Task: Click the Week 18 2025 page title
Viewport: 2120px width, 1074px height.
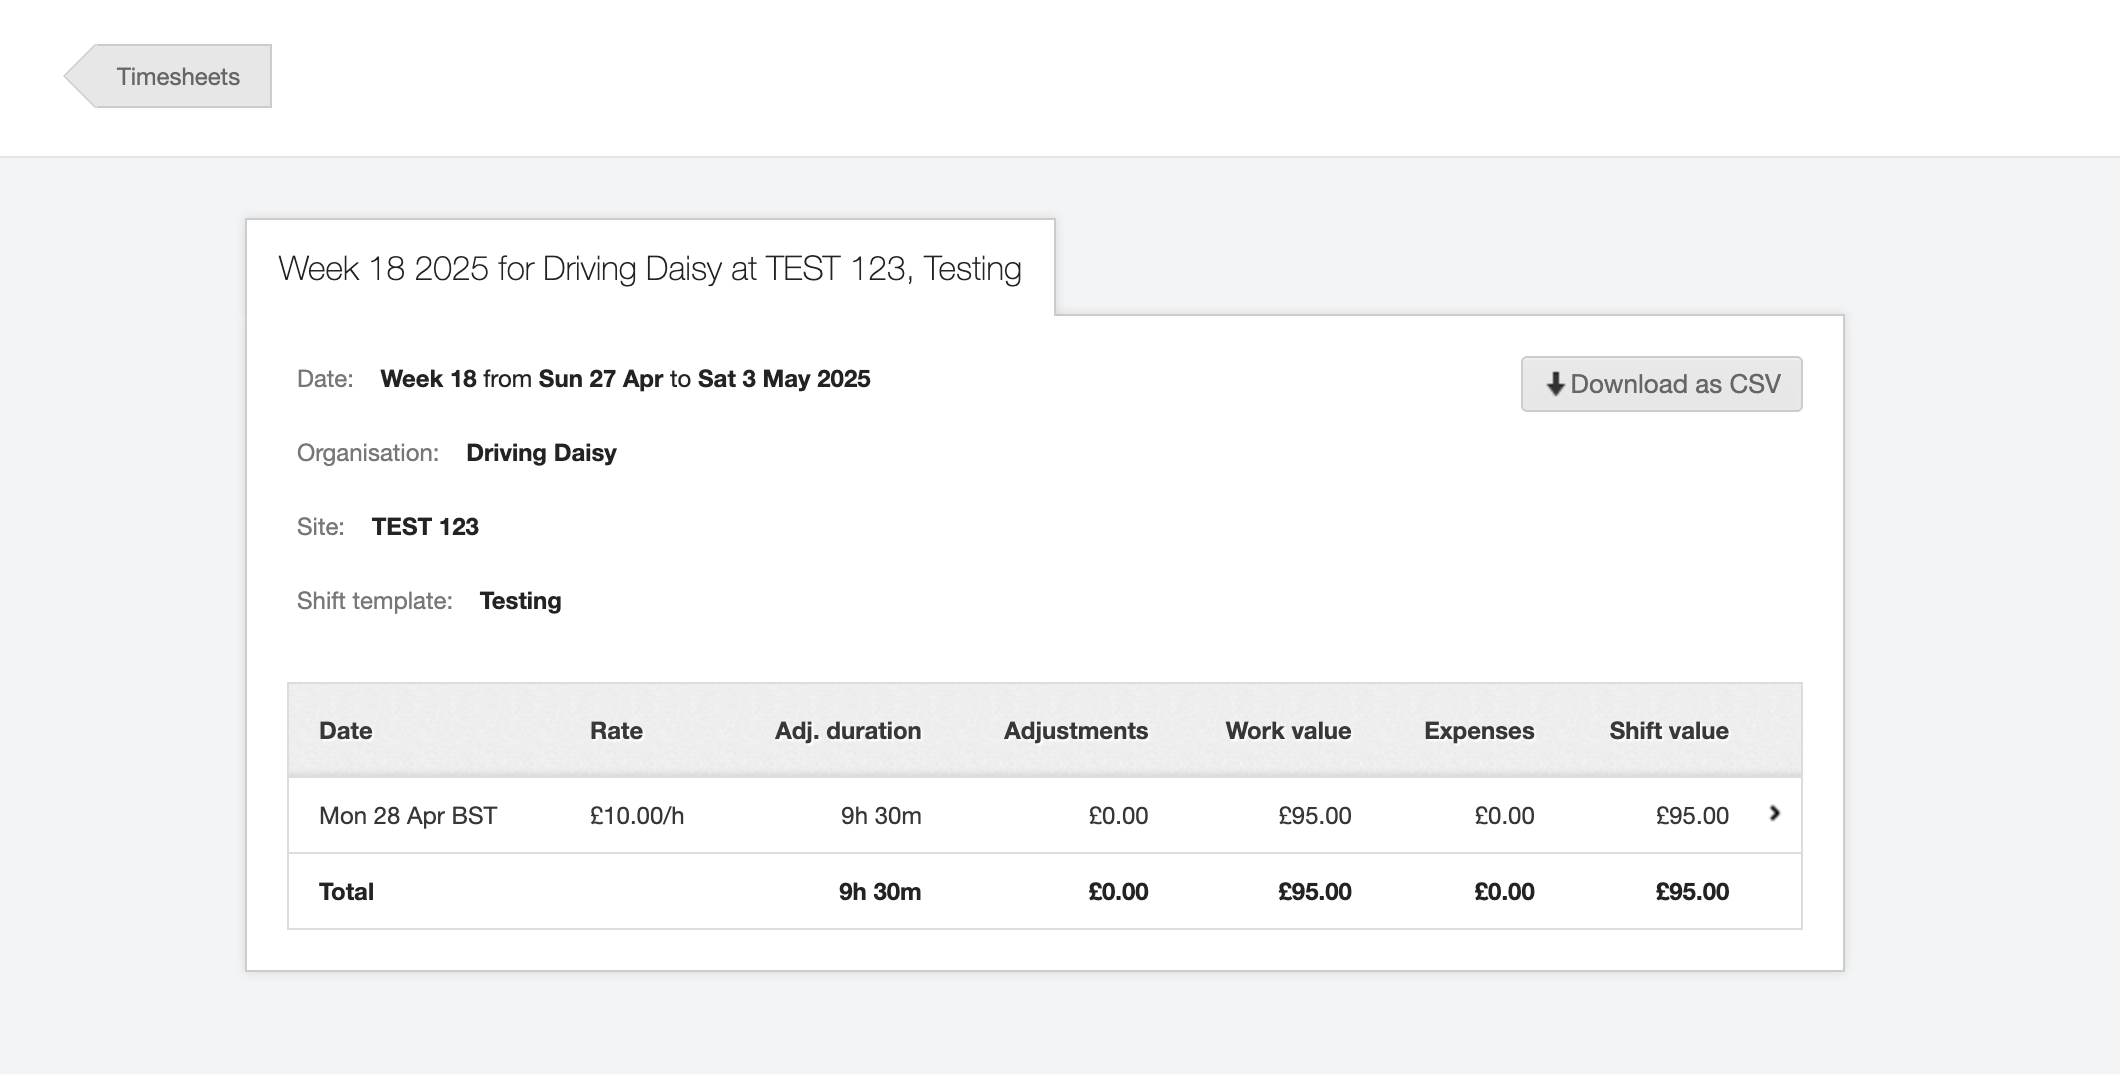Action: 649,269
